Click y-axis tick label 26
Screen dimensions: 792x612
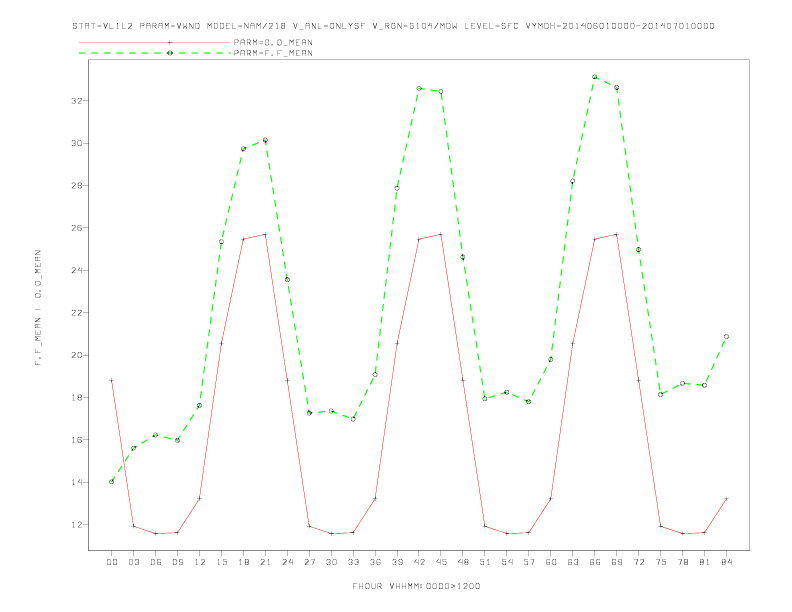coord(76,228)
